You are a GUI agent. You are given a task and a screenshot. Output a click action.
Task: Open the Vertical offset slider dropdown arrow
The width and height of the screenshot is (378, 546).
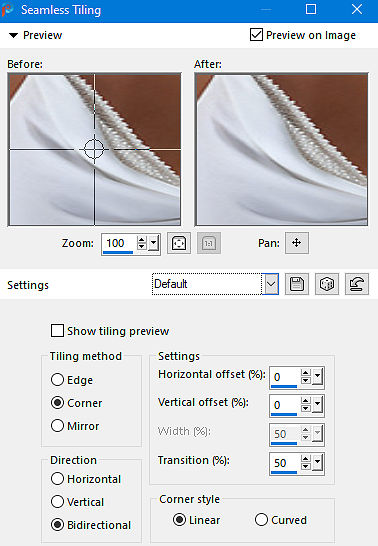[317, 405]
